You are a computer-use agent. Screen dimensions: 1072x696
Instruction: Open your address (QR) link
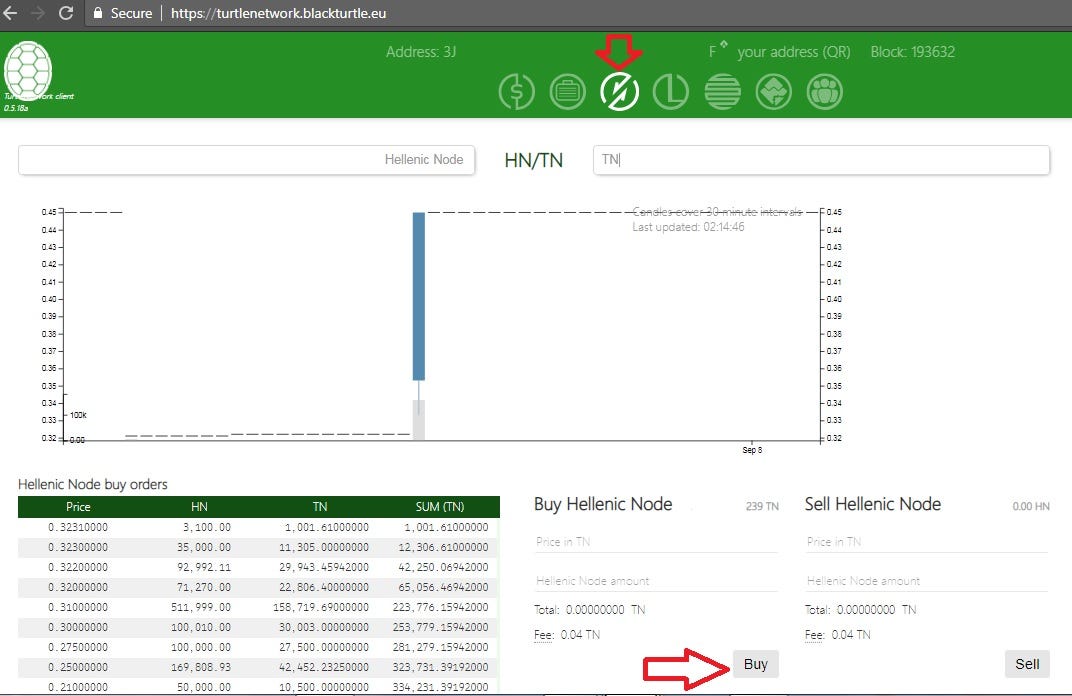[x=794, y=52]
